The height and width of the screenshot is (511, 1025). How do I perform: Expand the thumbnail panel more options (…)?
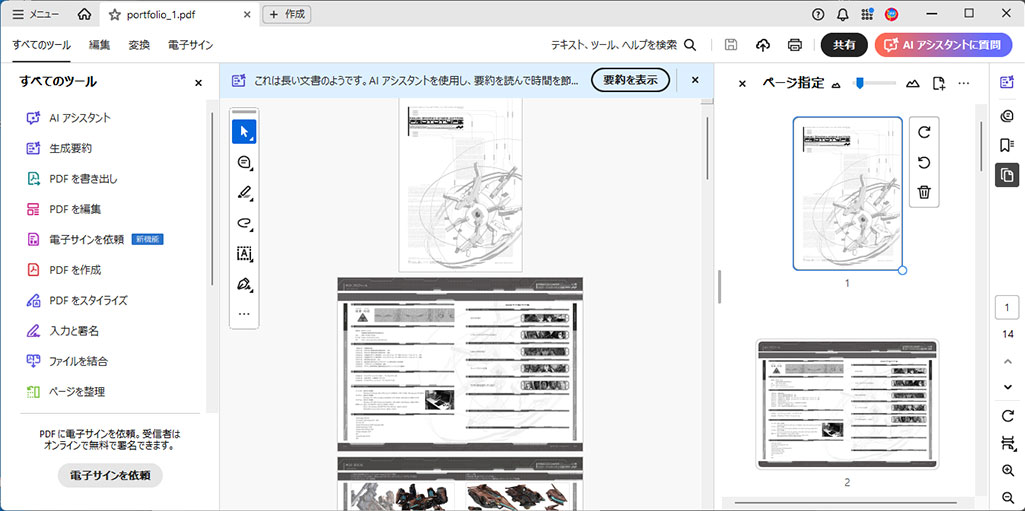pos(964,83)
